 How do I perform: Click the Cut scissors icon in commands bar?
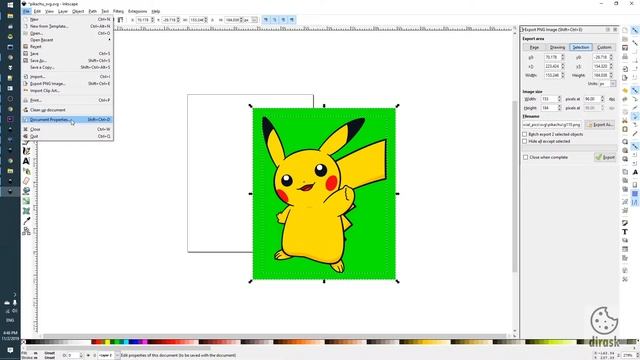(x=625, y=120)
